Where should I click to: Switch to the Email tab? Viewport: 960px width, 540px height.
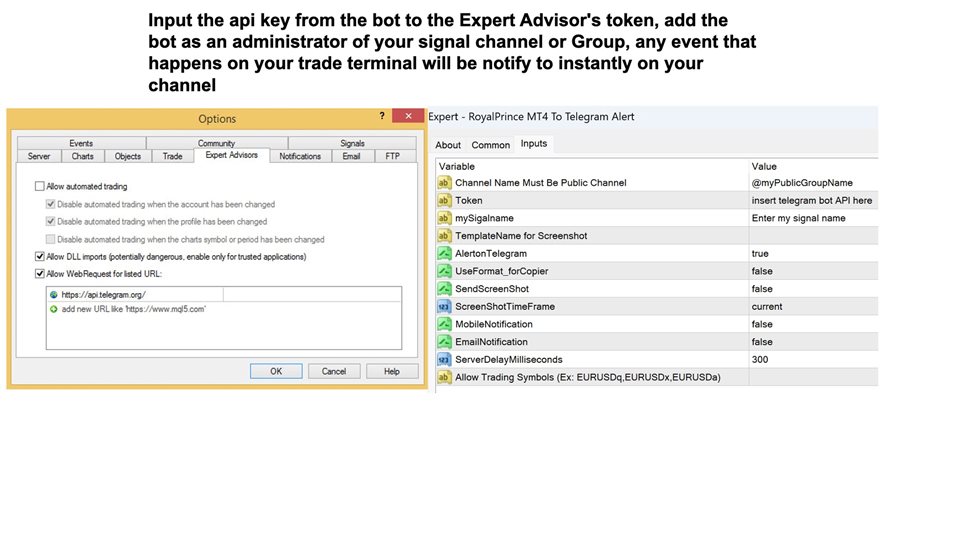(x=351, y=156)
